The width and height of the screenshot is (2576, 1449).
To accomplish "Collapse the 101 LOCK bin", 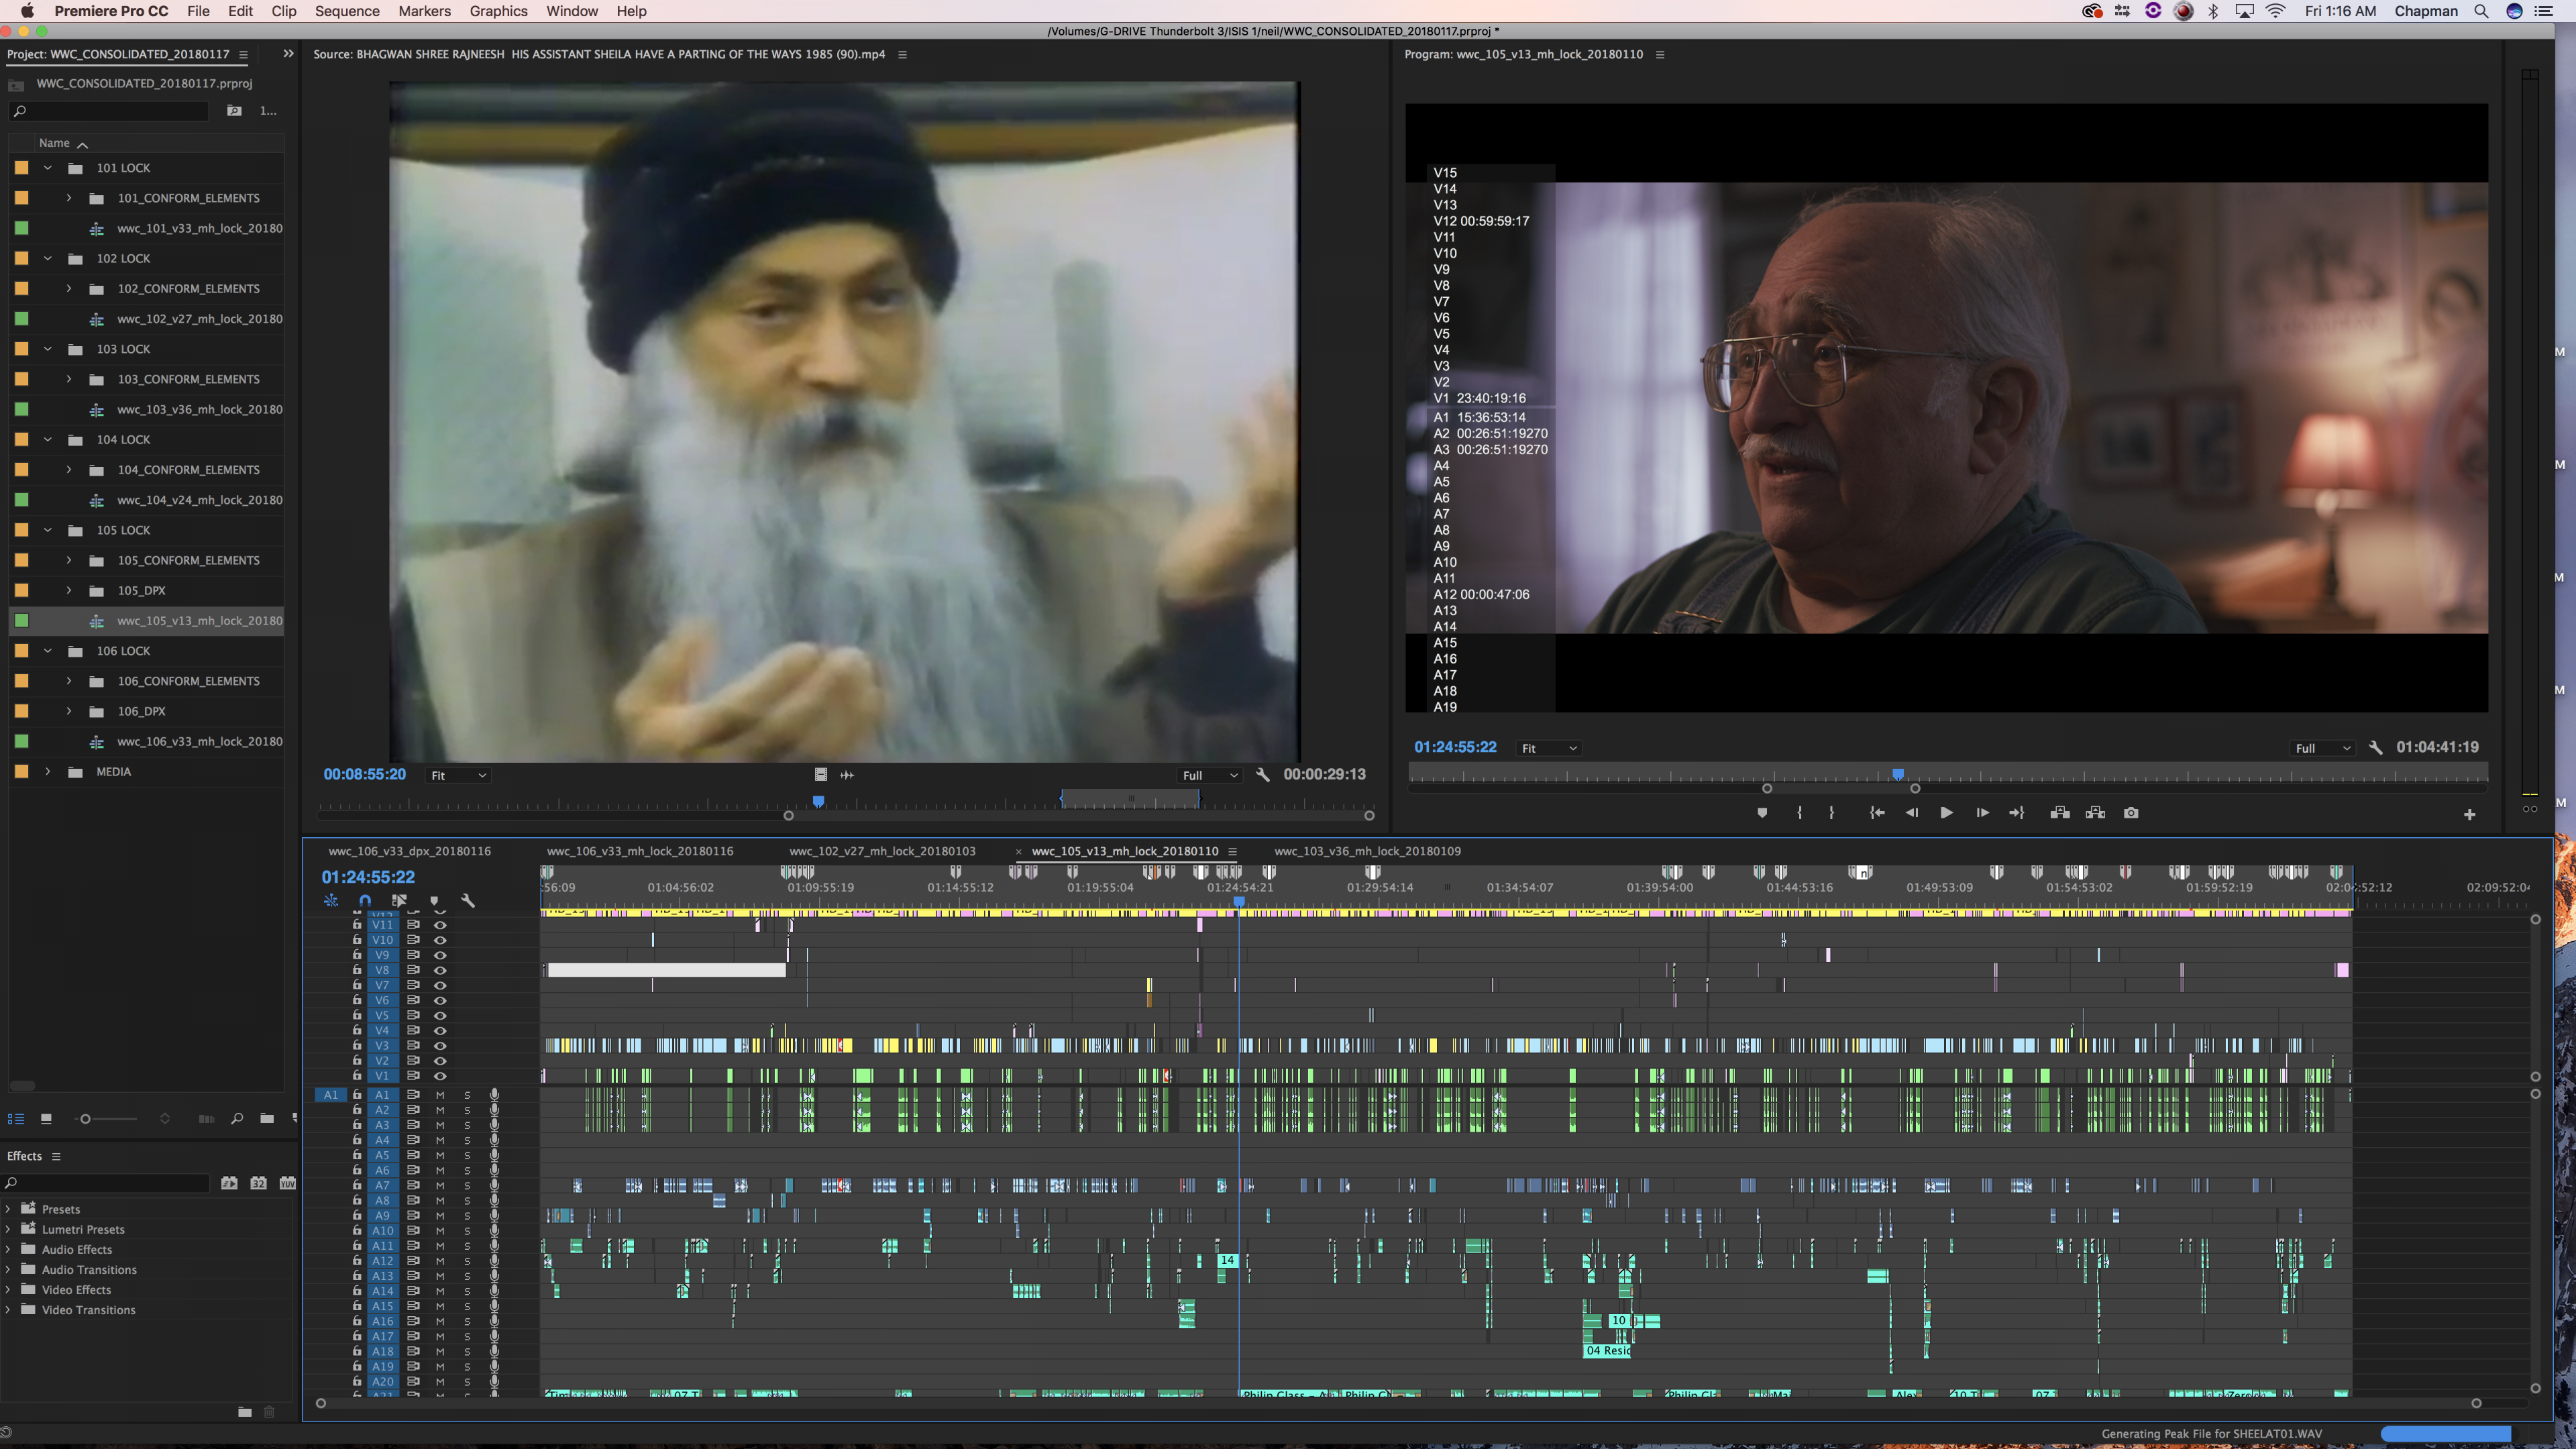I will pos(47,168).
